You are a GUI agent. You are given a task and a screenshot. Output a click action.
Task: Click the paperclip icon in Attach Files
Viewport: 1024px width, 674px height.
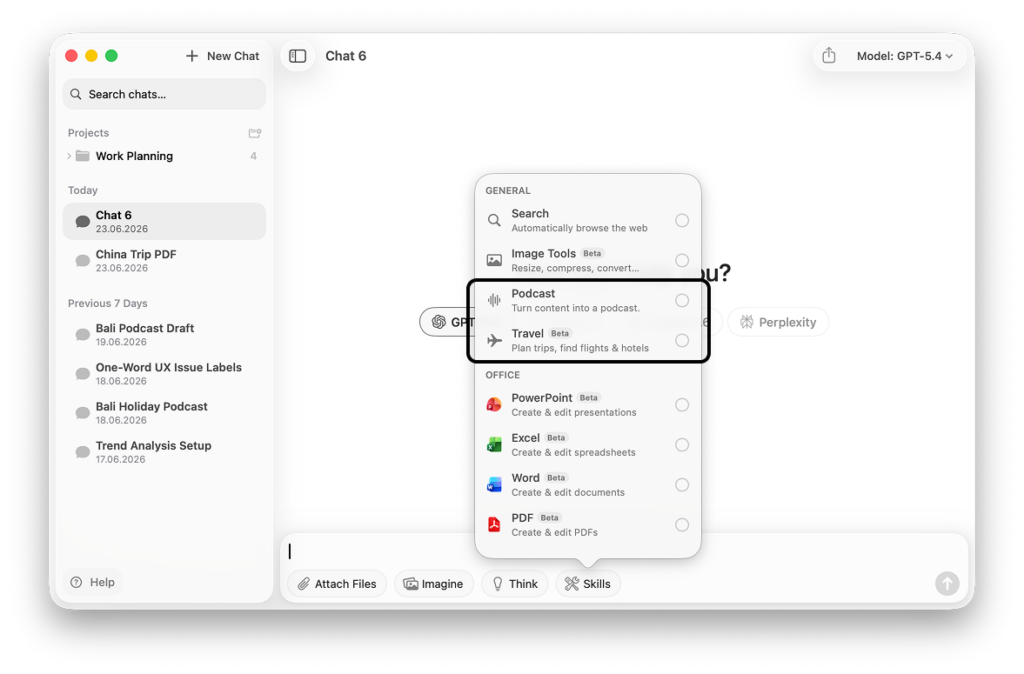click(304, 584)
